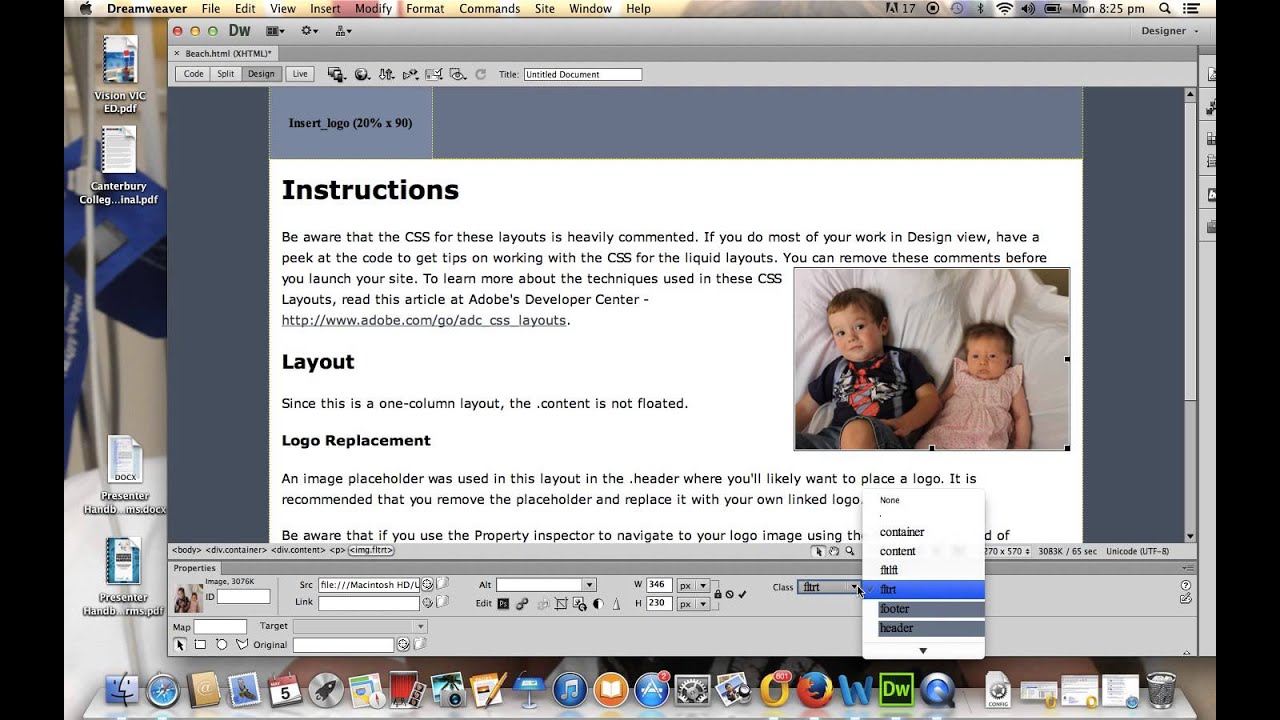Browse for Link file folder icon
The width and height of the screenshot is (1280, 720).
(x=443, y=603)
